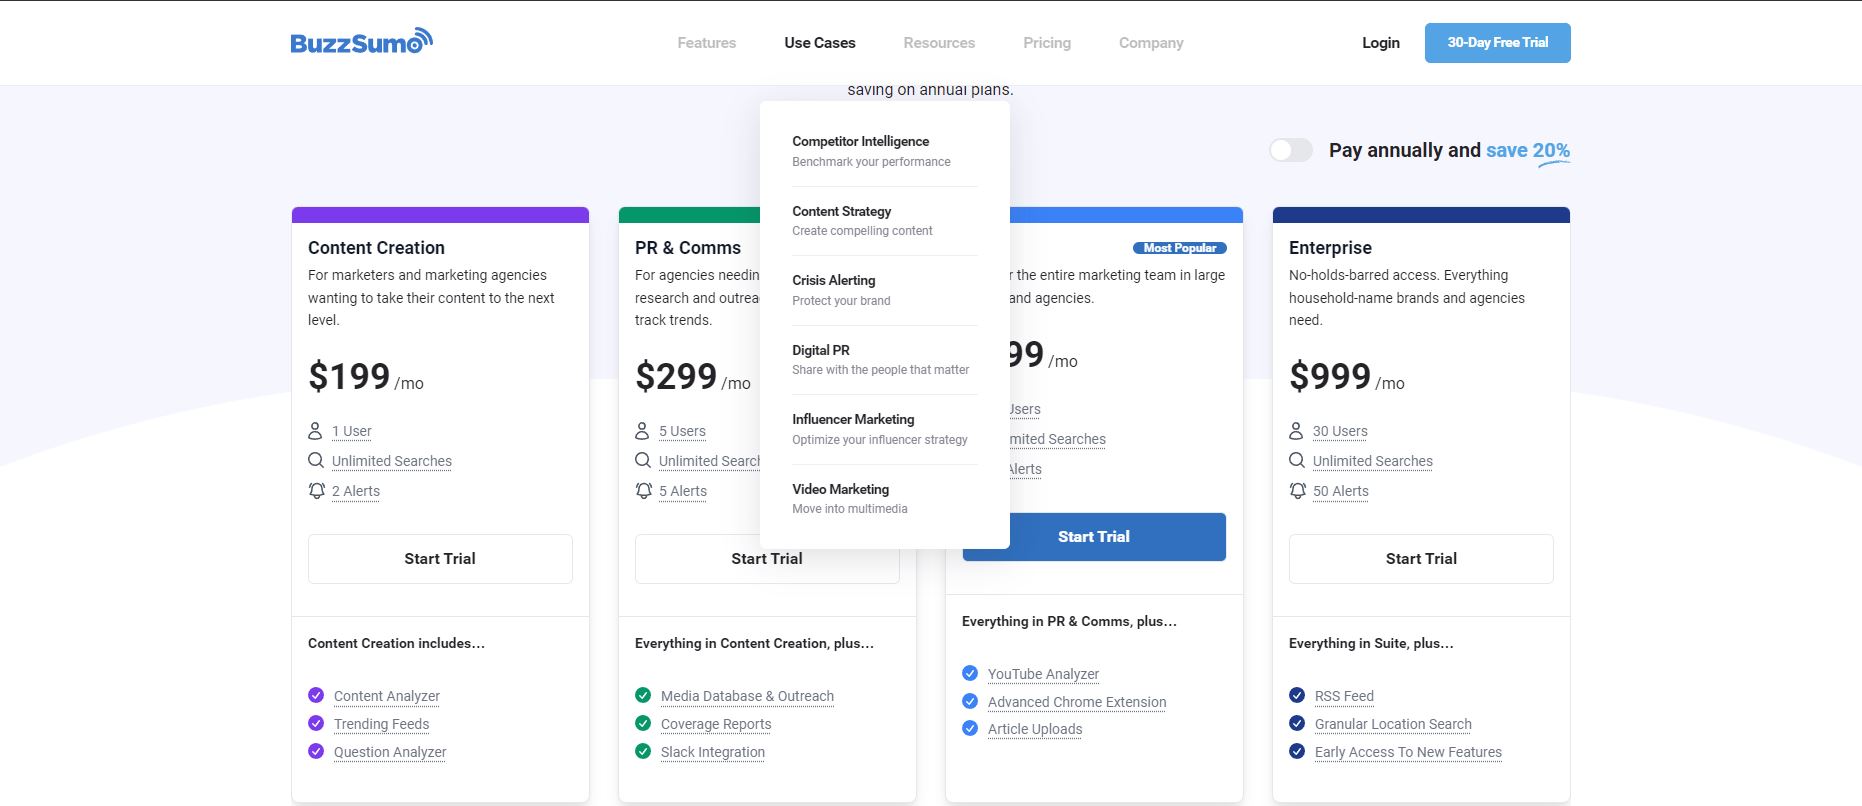Click the YouTube Analyzer link
1862x806 pixels.
[1043, 674]
